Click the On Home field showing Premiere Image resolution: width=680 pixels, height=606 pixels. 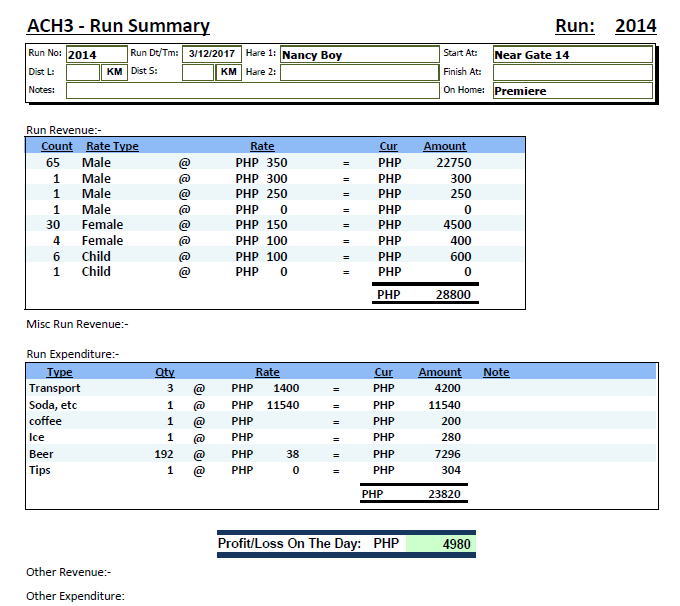(x=572, y=90)
